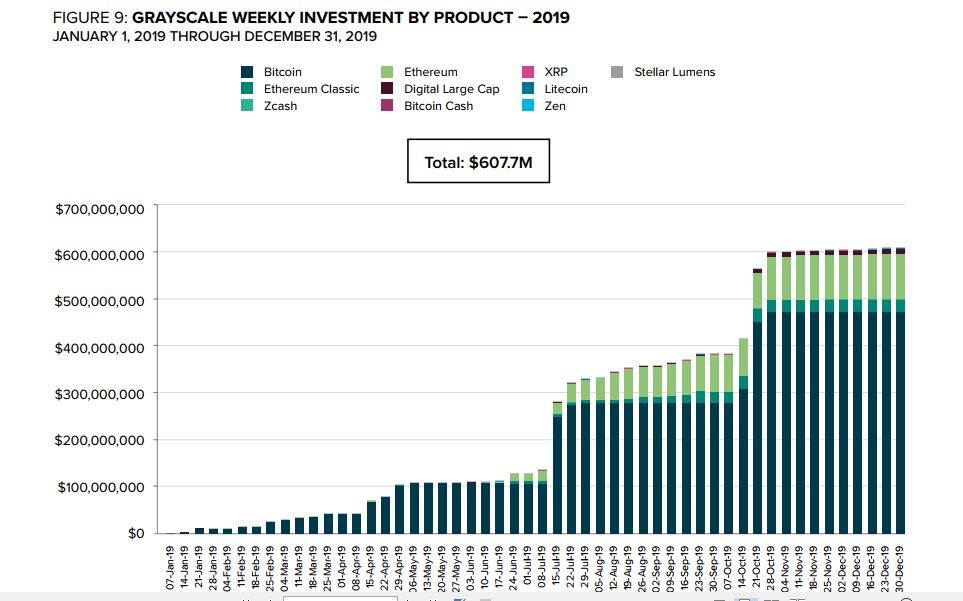
Task: Click the Total: $607.7M box
Action: pyautogui.click(x=478, y=162)
